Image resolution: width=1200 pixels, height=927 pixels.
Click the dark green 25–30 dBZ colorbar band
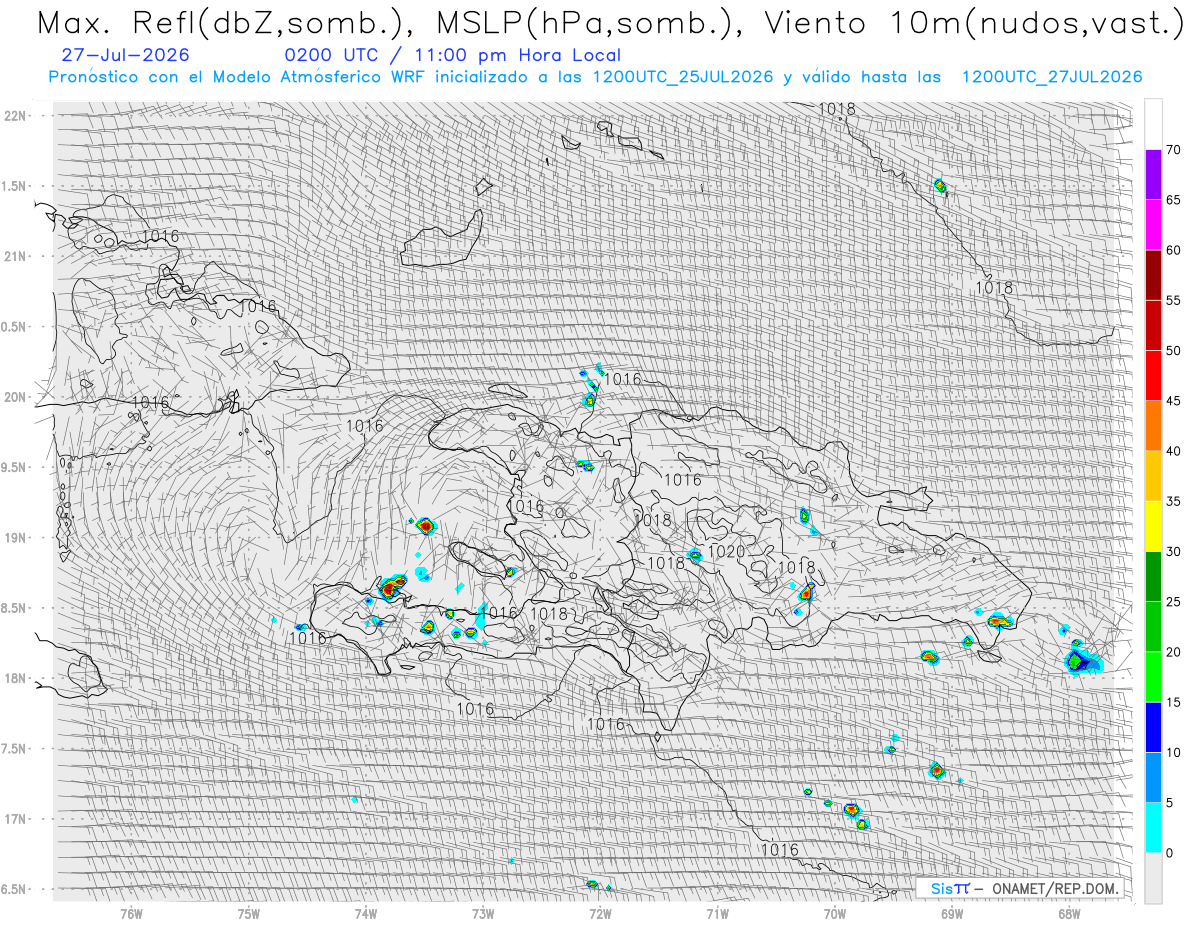pyautogui.click(x=1153, y=576)
